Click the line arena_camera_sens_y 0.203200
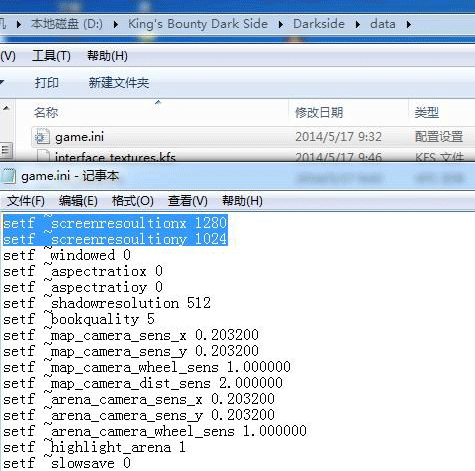Image resolution: width=475 pixels, height=471 pixels. point(139,415)
